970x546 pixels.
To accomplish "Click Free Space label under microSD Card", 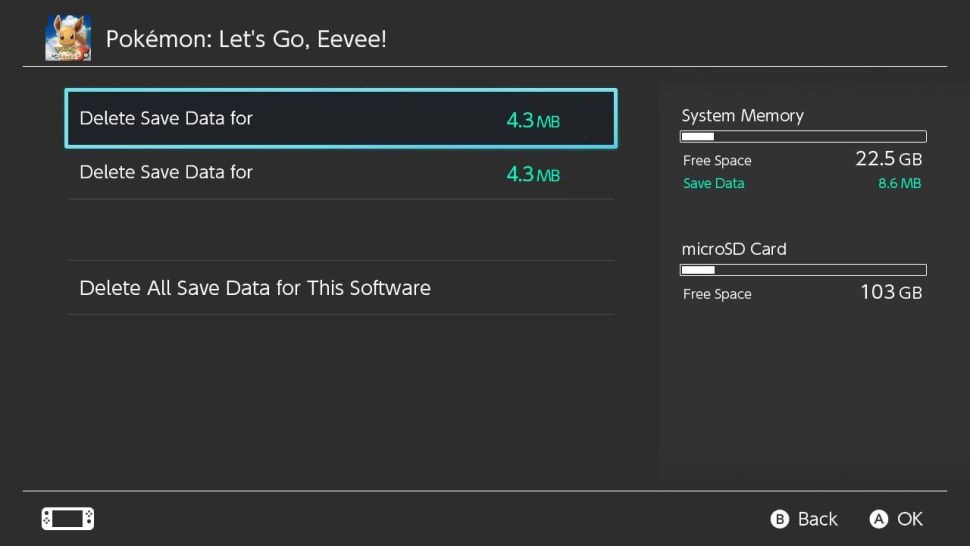I will tap(717, 294).
